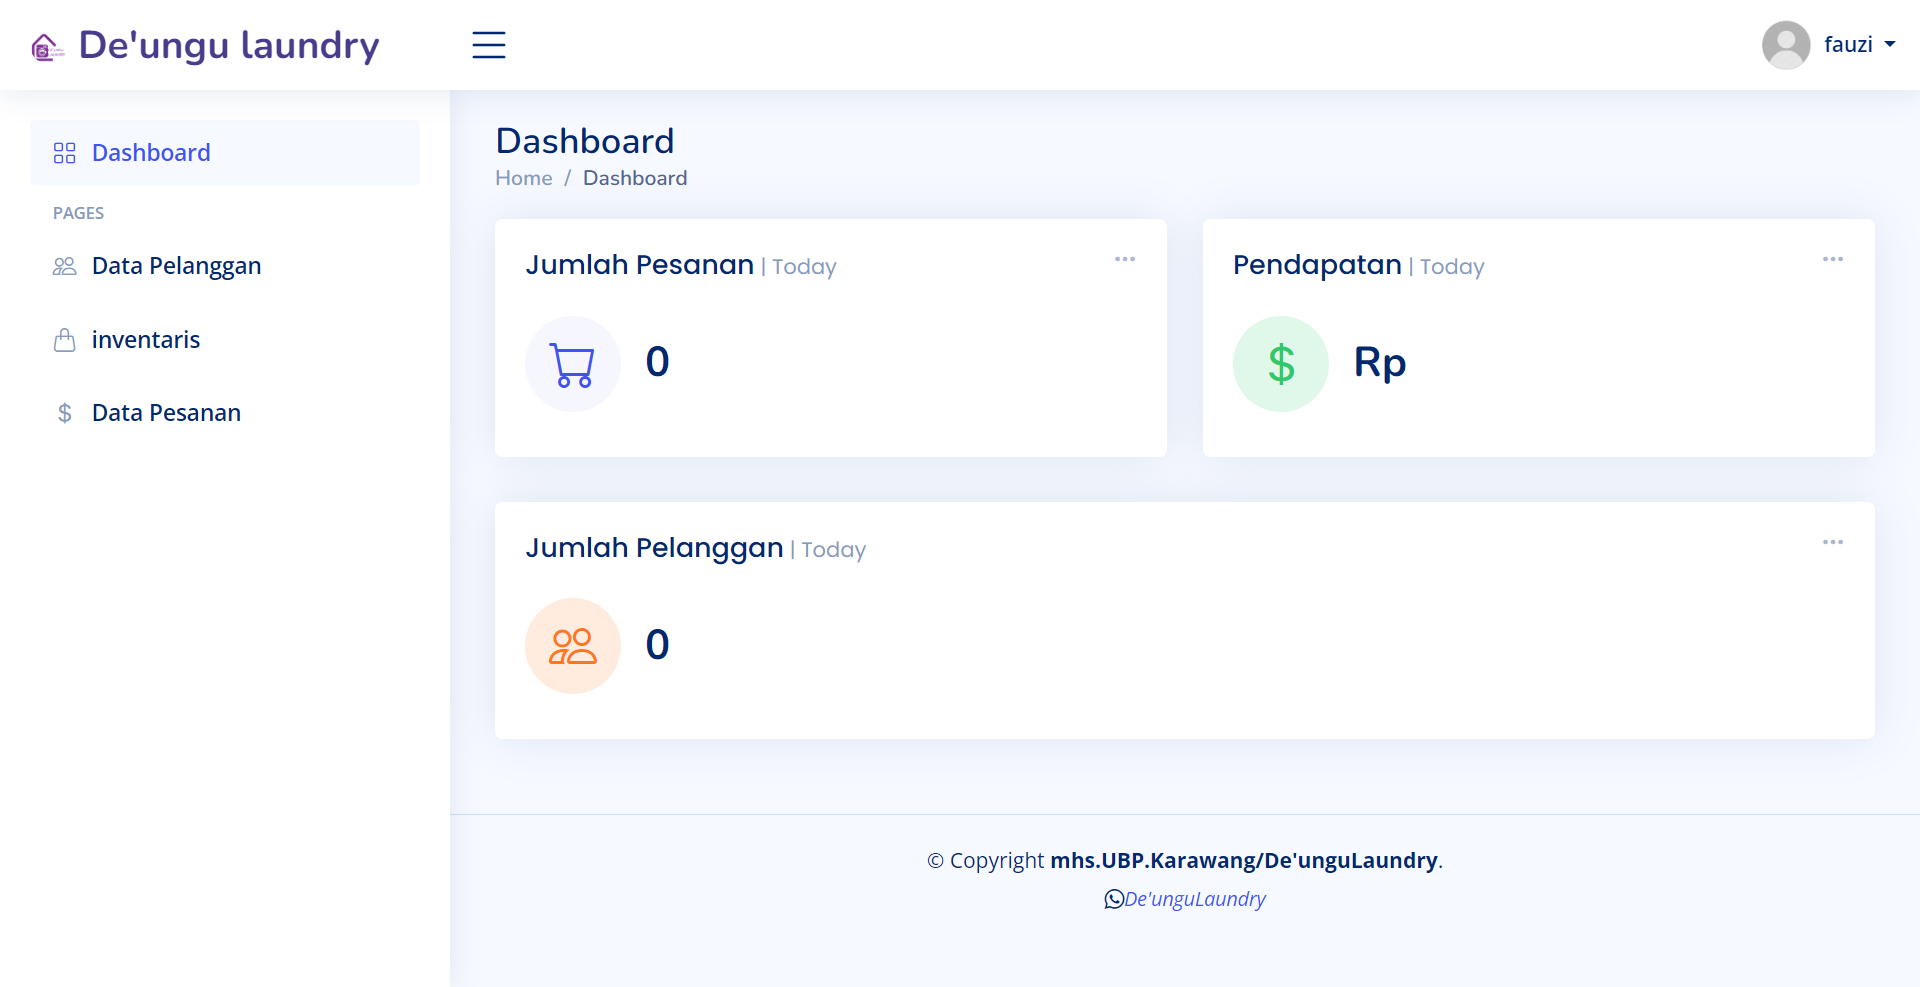Image resolution: width=1920 pixels, height=987 pixels.
Task: Open the fauzi user profile dropdown
Action: (1829, 45)
